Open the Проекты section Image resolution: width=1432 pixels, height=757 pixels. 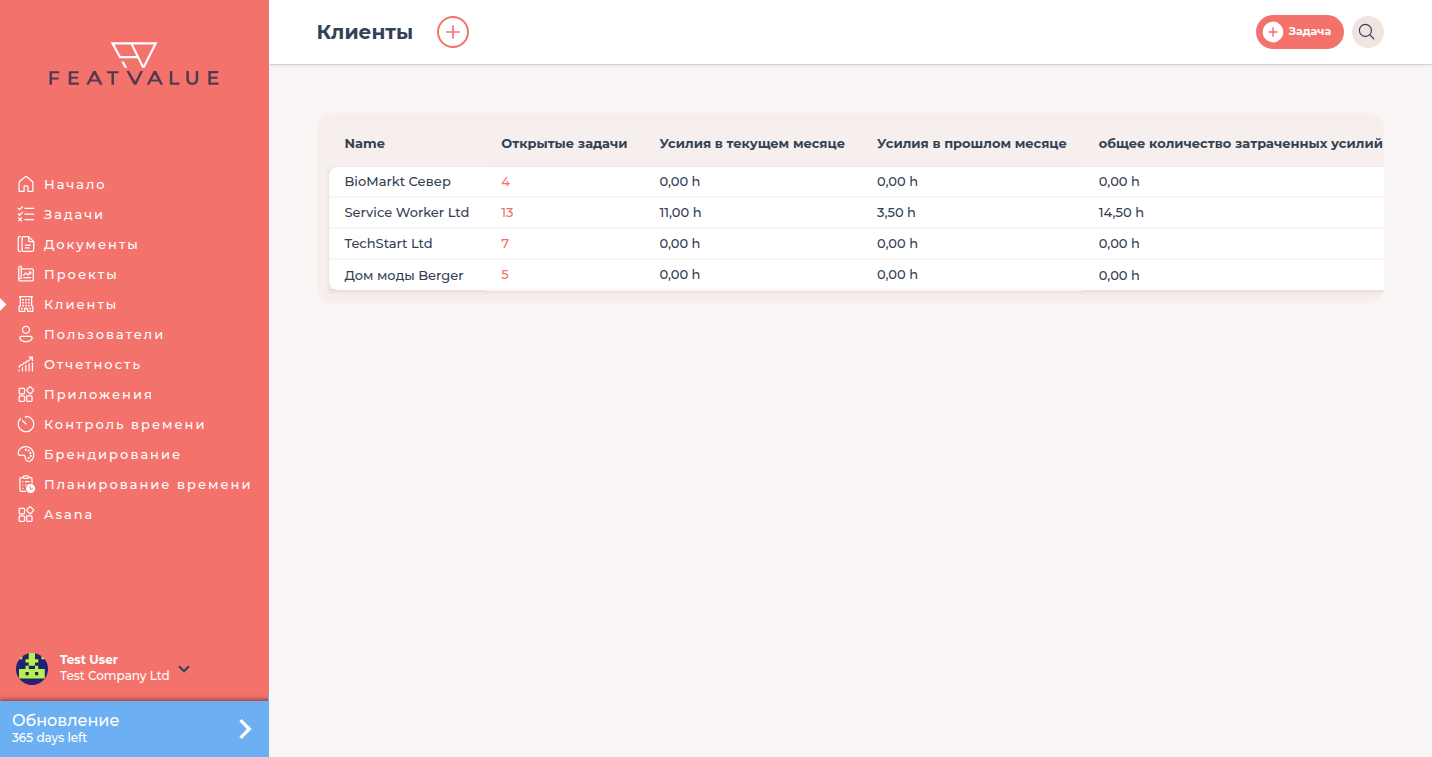coord(81,274)
